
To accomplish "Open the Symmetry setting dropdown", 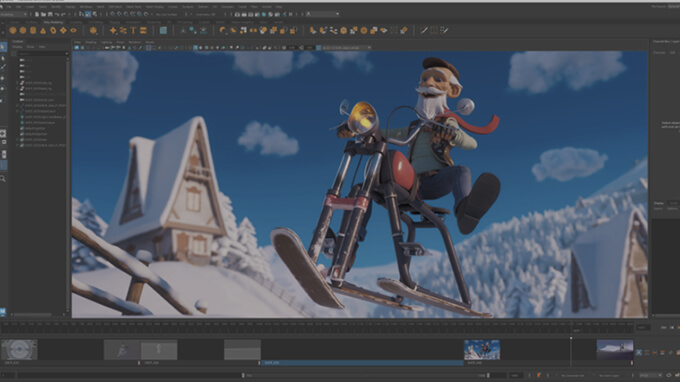I will (x=205, y=14).
